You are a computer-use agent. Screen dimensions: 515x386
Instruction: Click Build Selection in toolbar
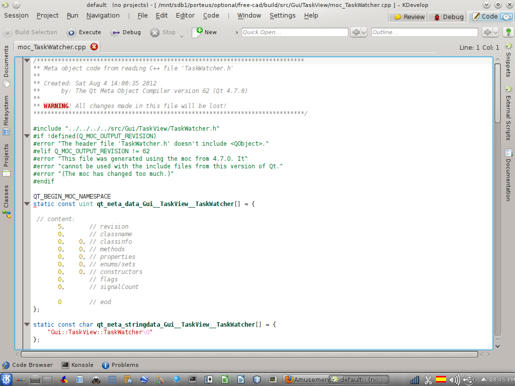tap(31, 32)
